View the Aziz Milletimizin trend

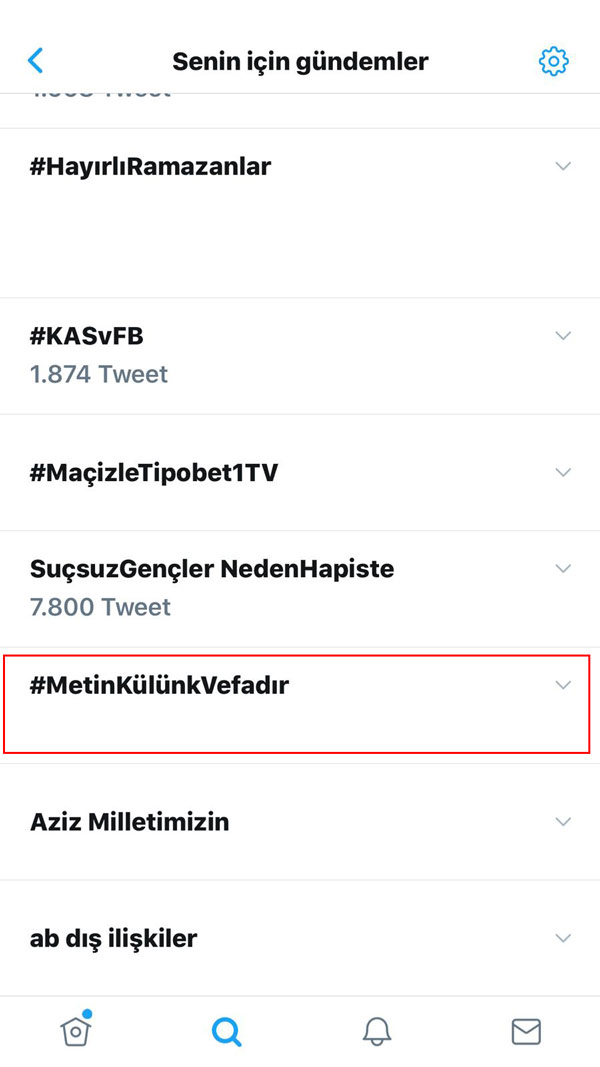pos(130,823)
